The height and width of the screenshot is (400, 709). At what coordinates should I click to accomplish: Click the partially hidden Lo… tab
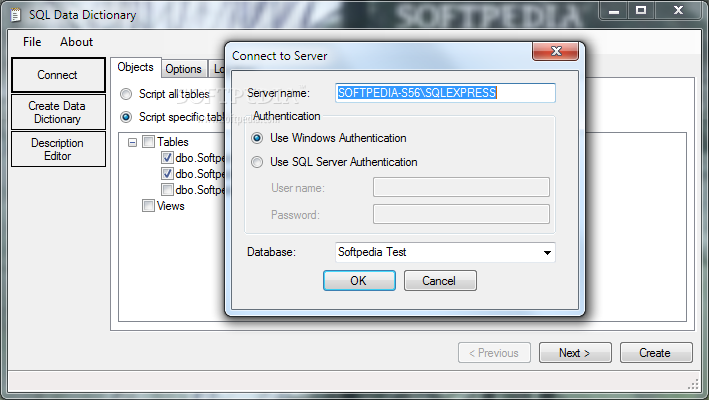[x=218, y=69]
